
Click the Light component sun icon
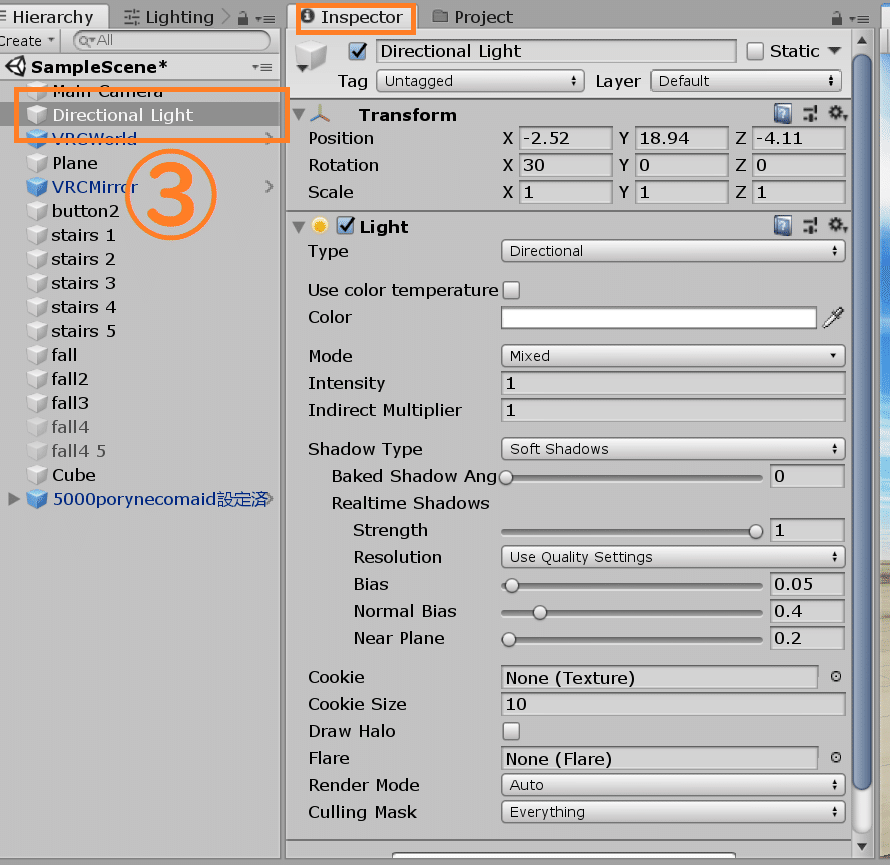click(x=320, y=226)
